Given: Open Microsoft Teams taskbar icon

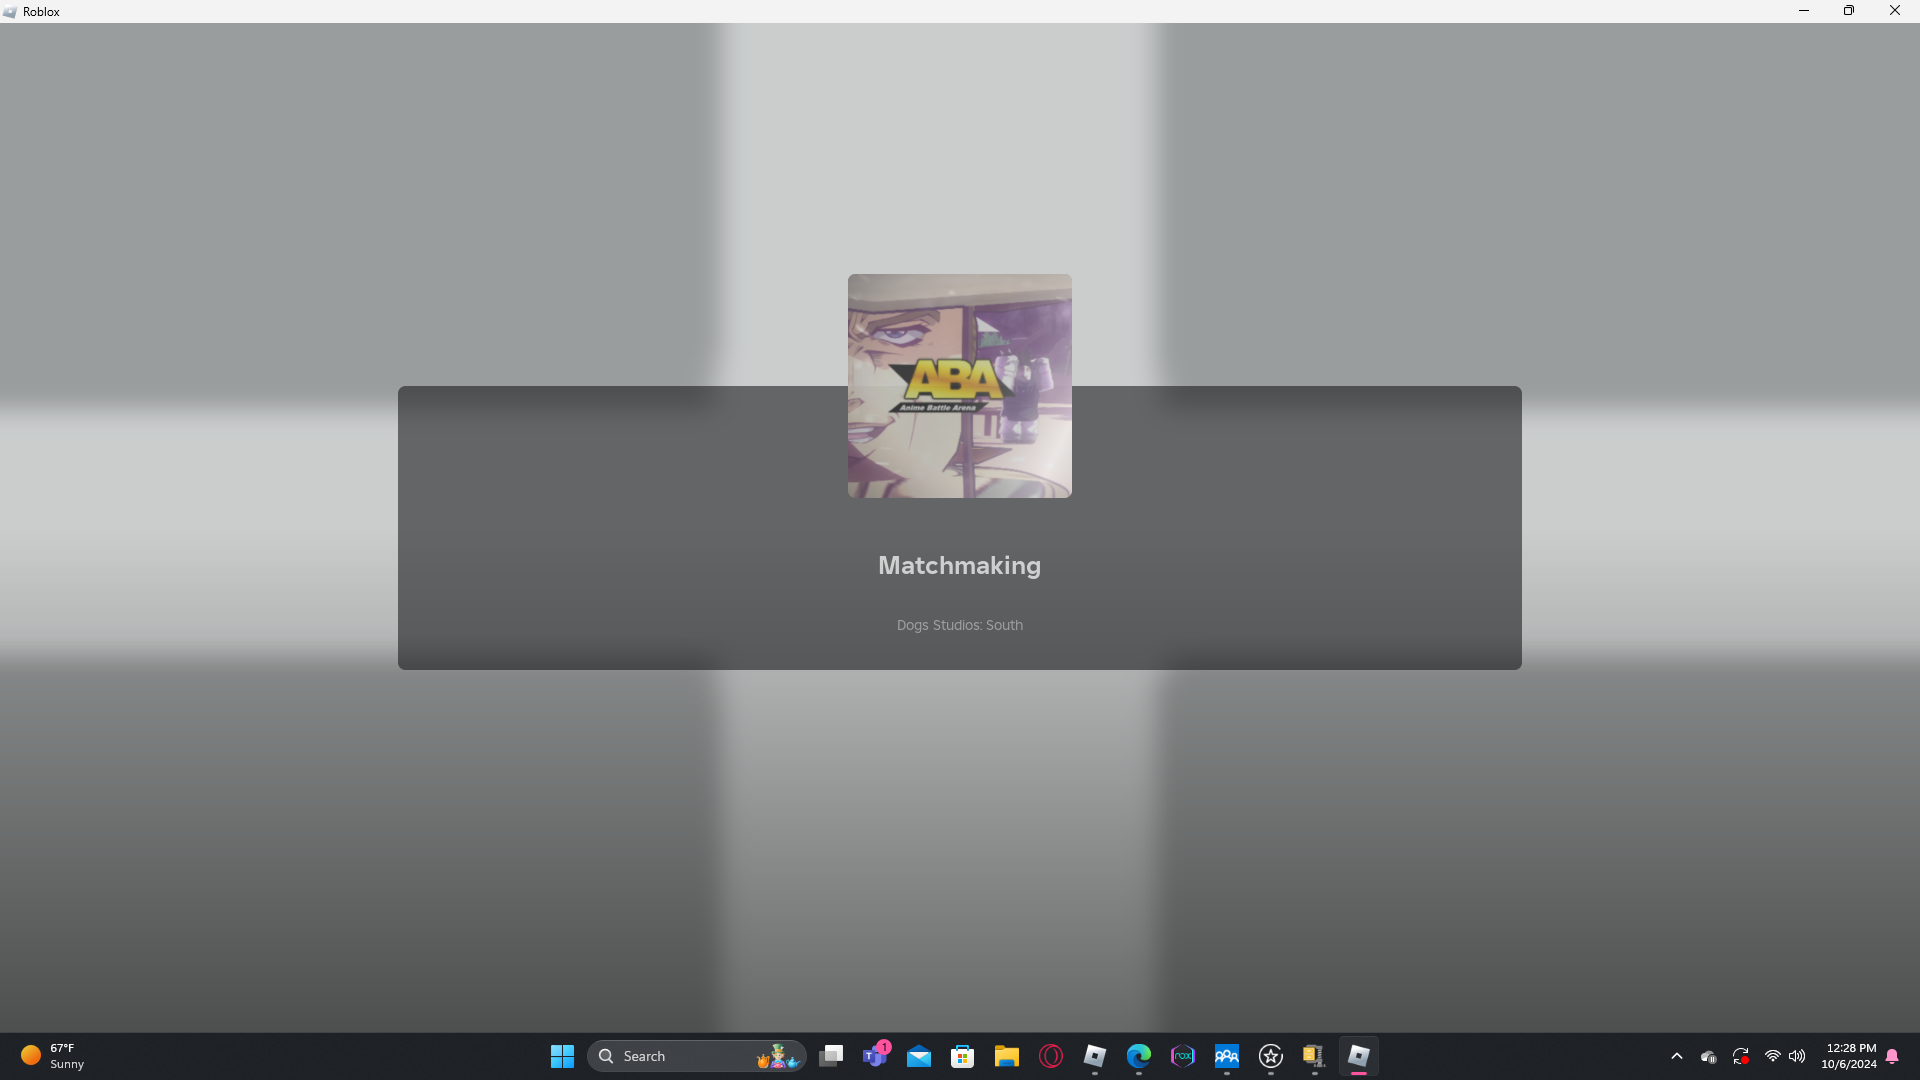Looking at the screenshot, I should click(x=875, y=1056).
